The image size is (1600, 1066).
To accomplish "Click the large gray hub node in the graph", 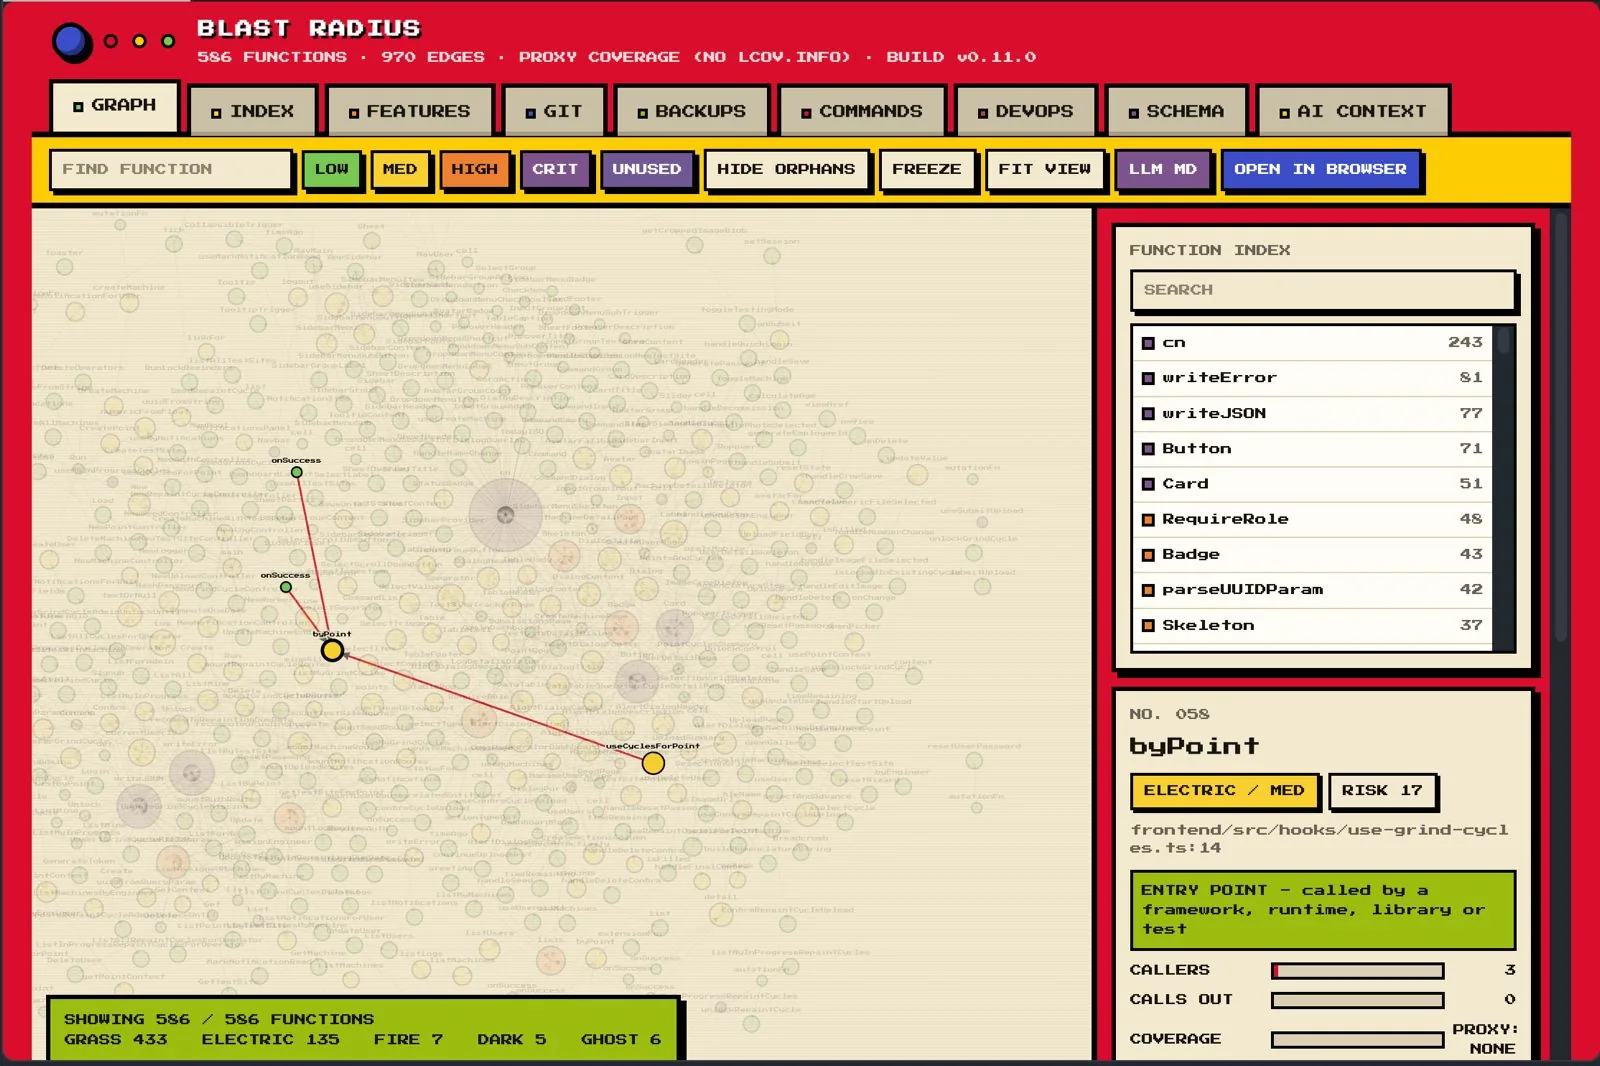I will [505, 515].
